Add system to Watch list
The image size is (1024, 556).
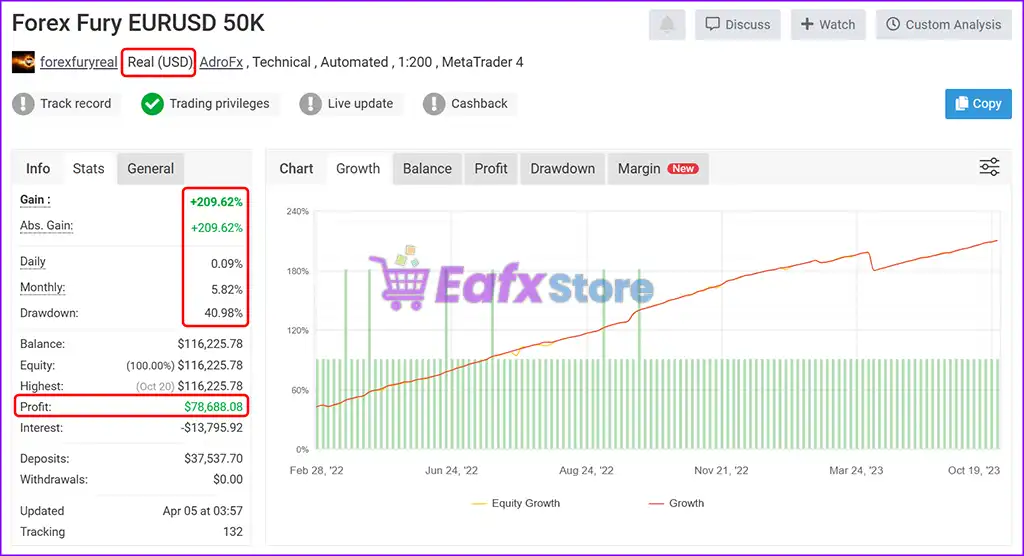click(x=828, y=24)
